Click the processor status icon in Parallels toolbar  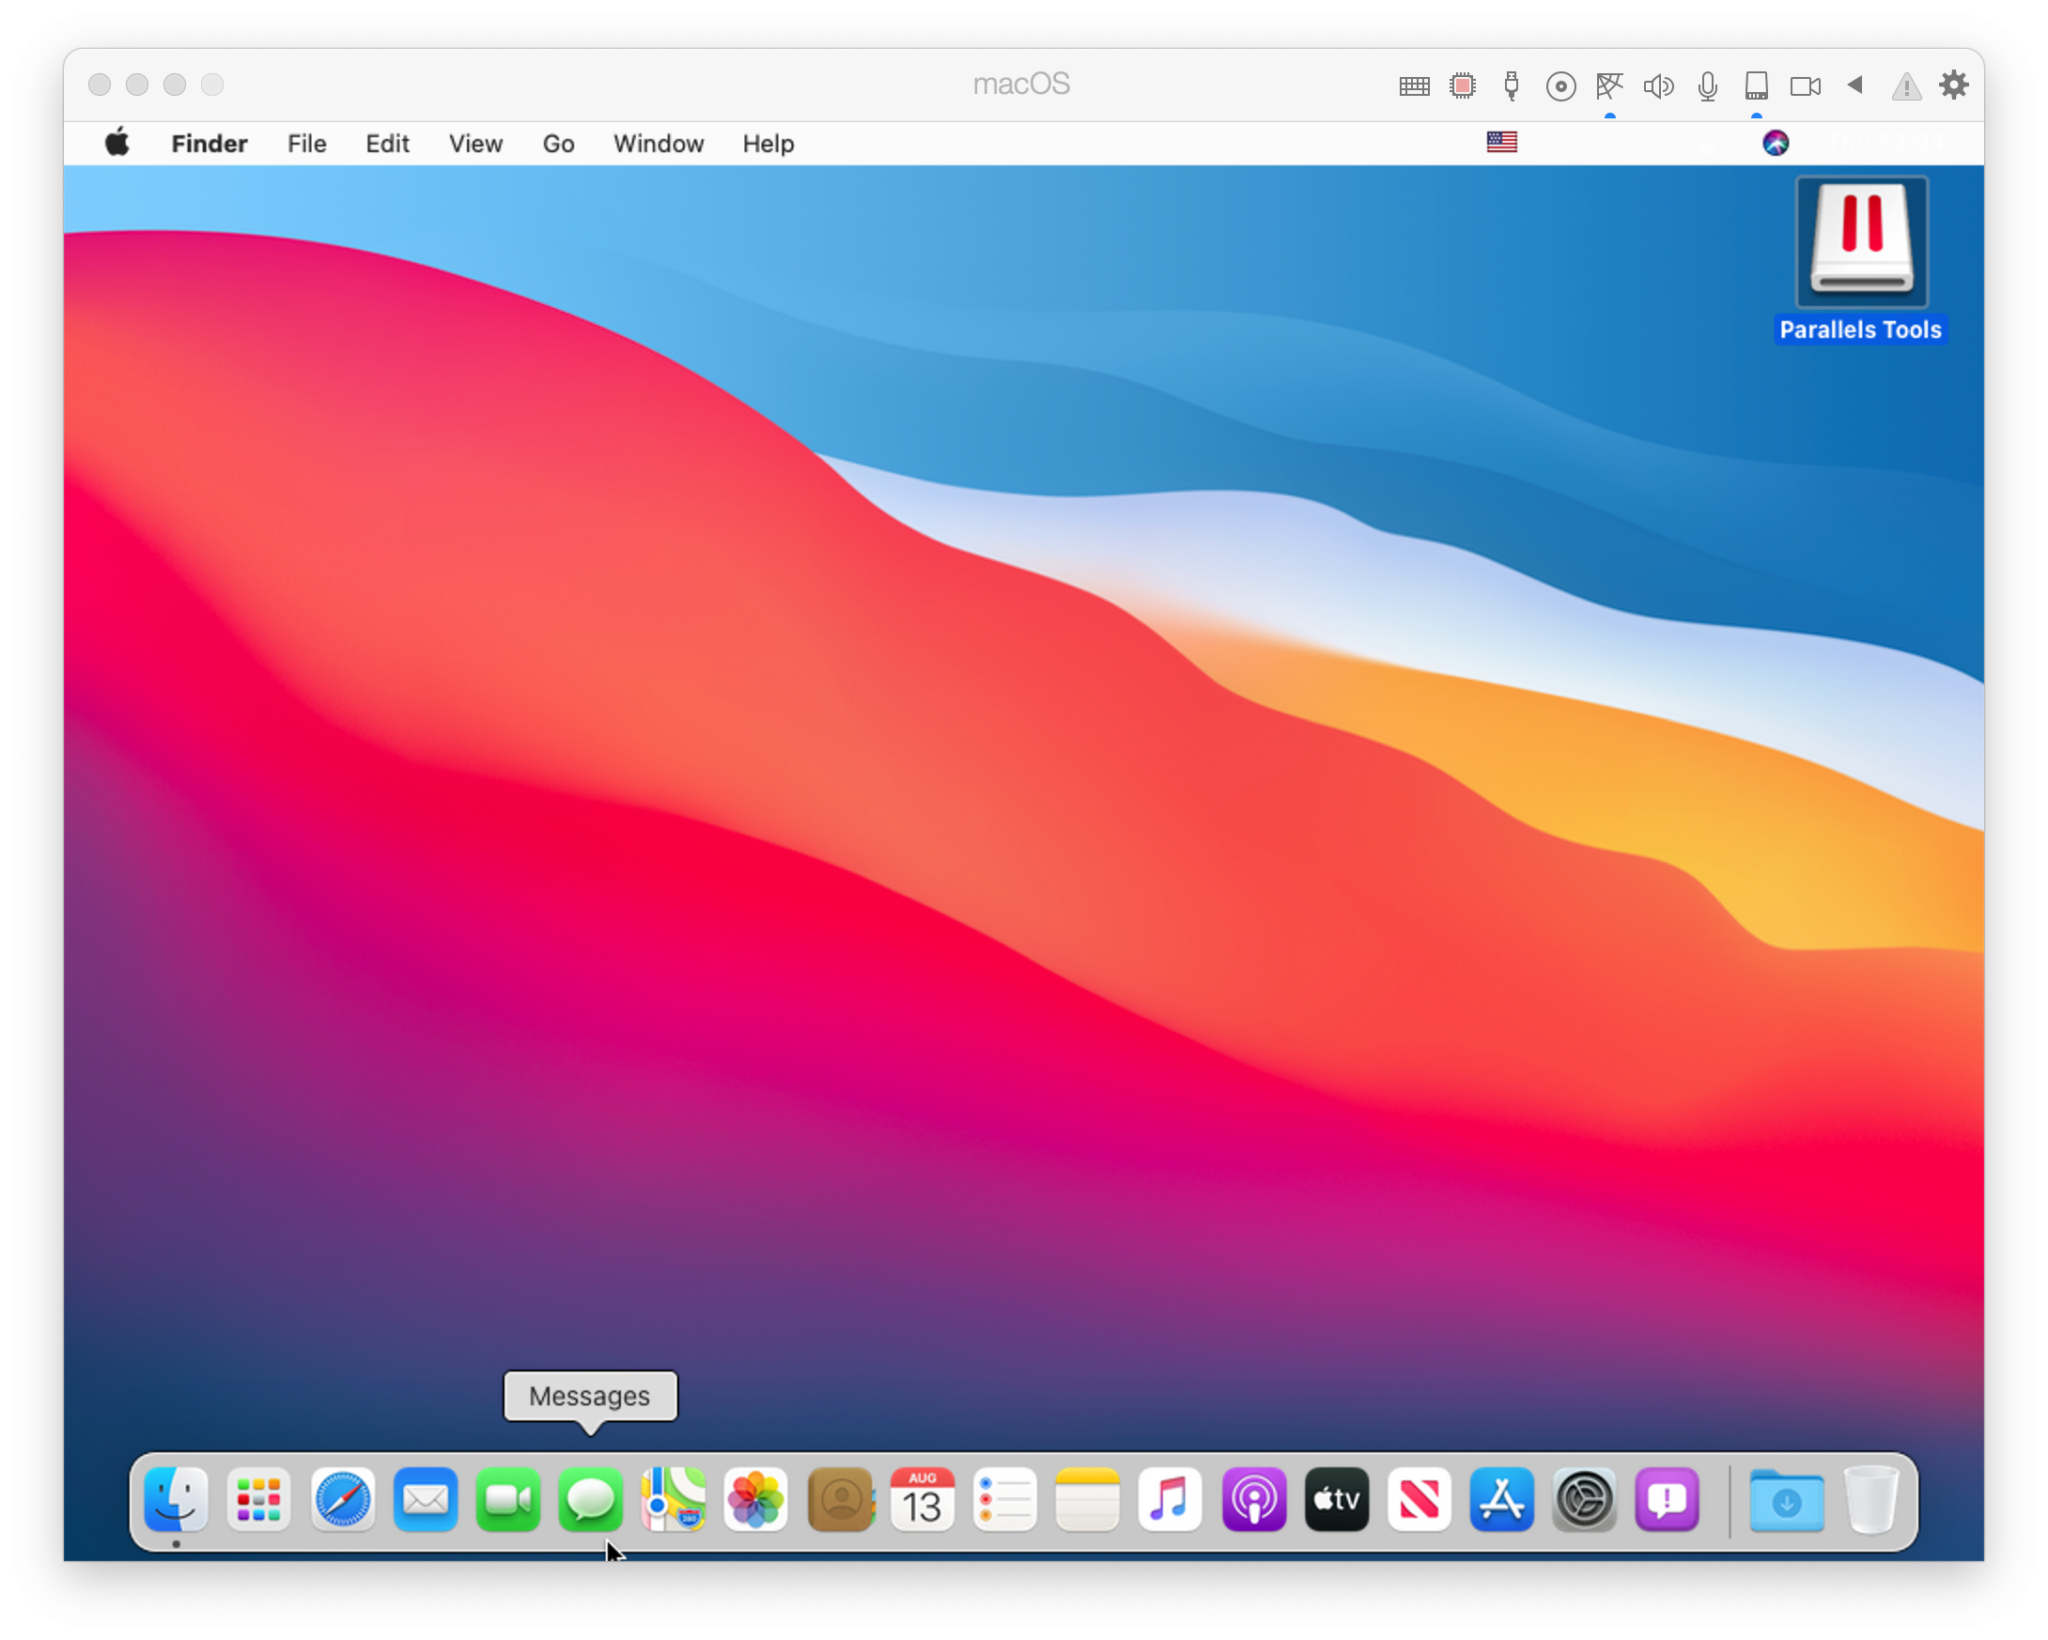pyautogui.click(x=1462, y=85)
